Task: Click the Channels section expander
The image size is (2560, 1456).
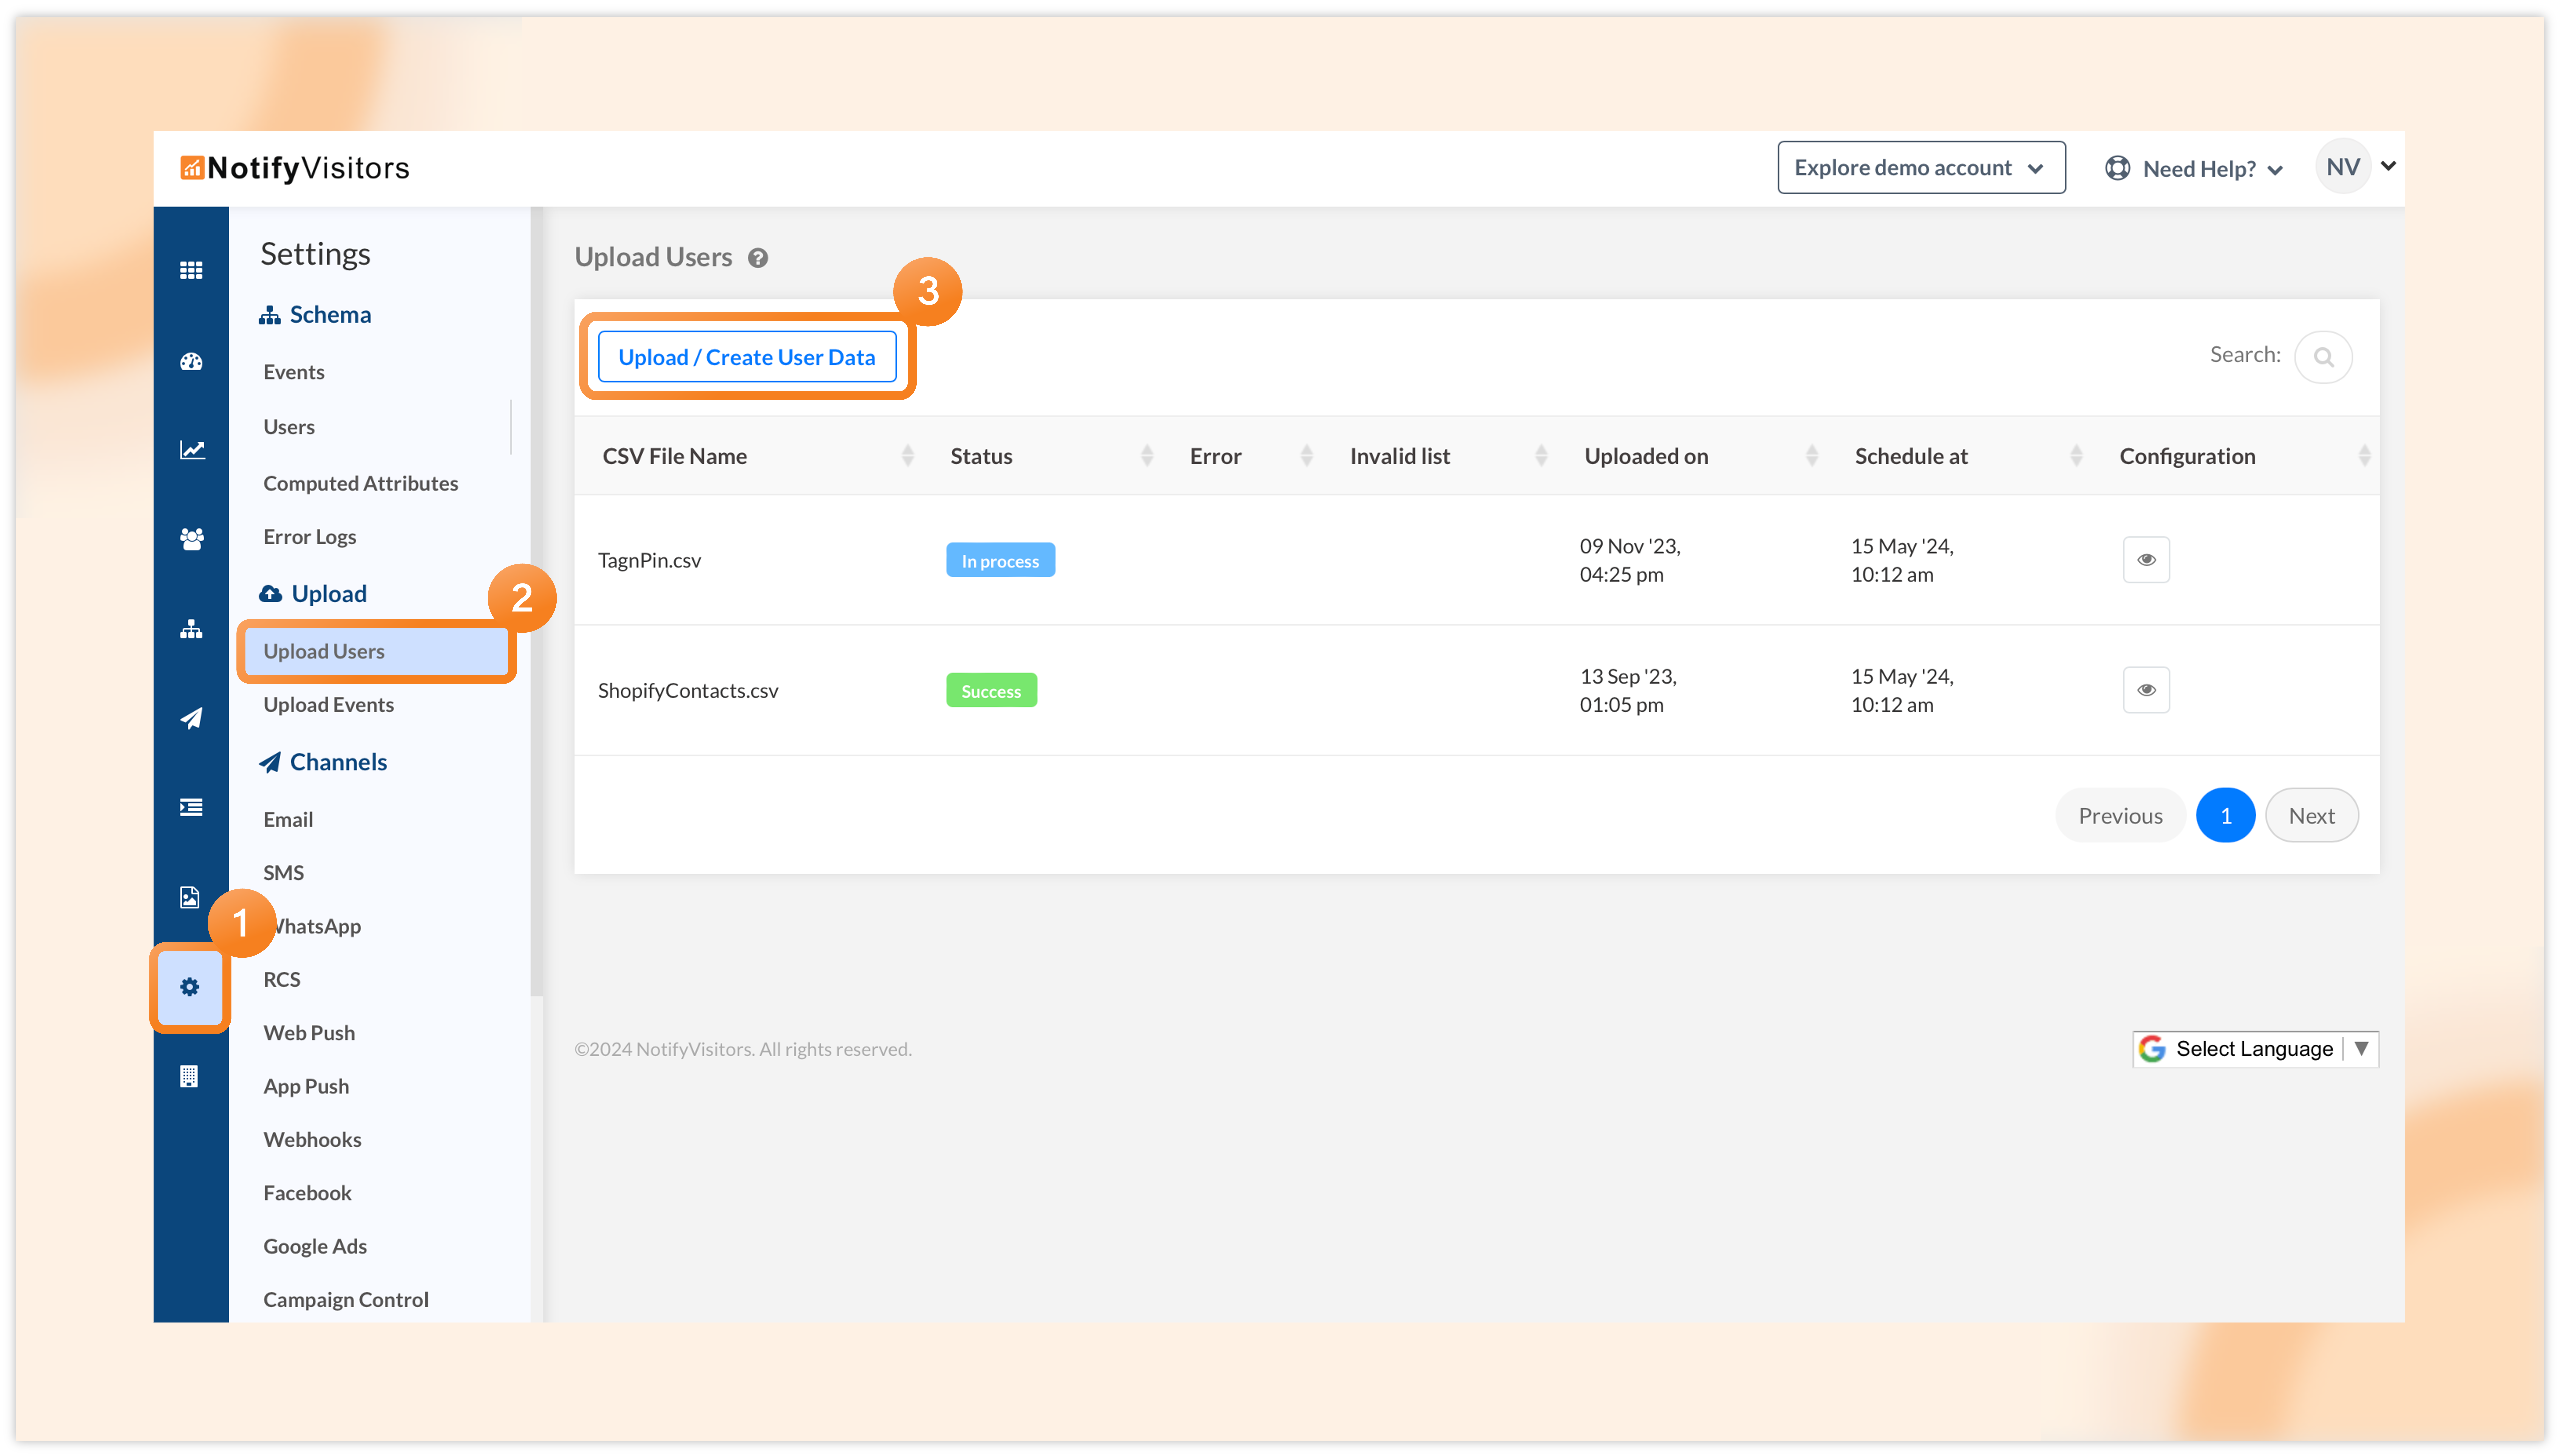Action: 337,760
